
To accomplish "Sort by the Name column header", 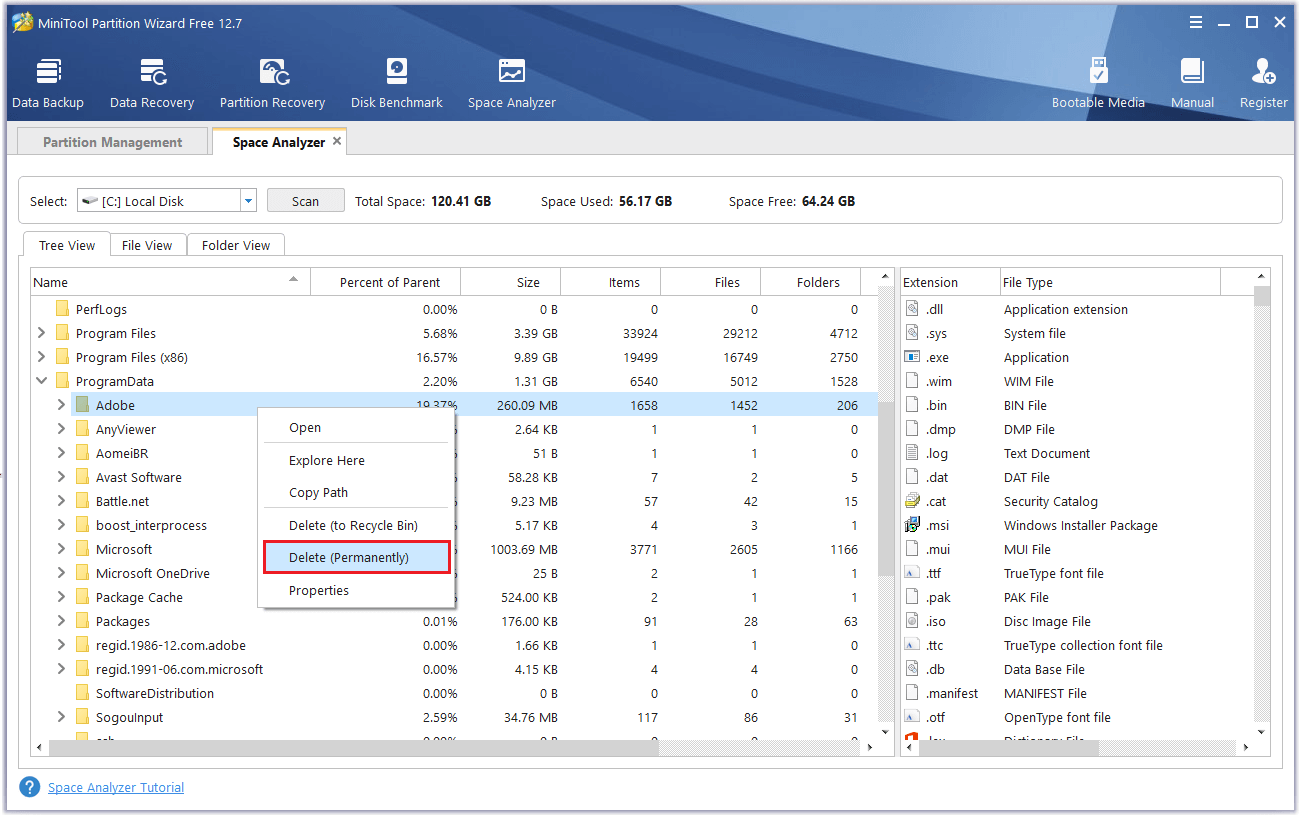I will pos(171,282).
